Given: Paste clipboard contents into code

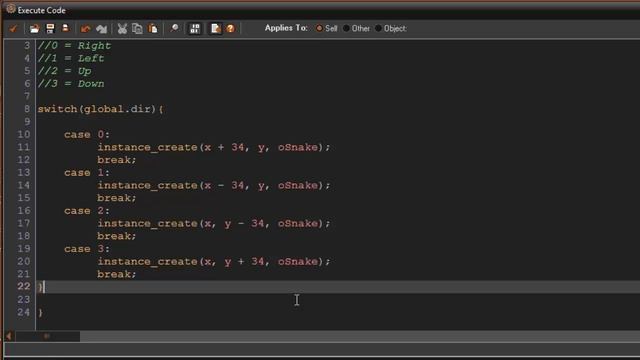Looking at the screenshot, I should point(153,29).
